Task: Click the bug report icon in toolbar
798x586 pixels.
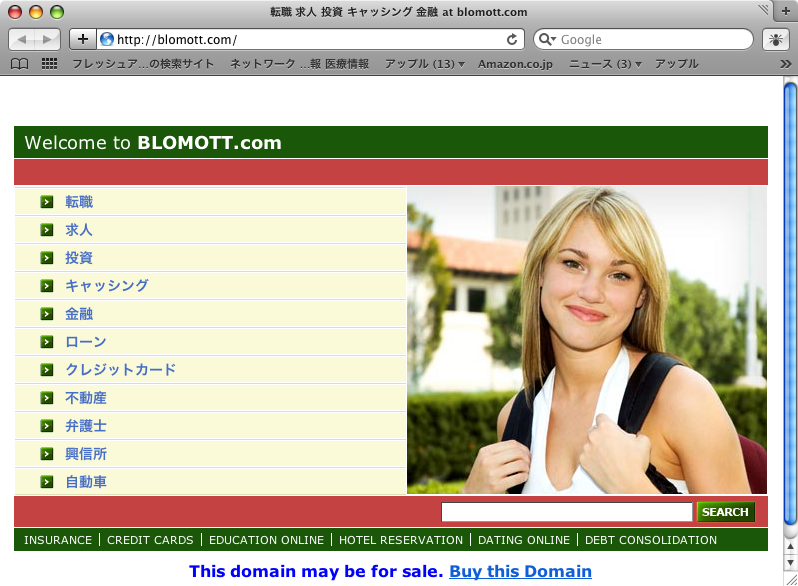Action: 775,39
